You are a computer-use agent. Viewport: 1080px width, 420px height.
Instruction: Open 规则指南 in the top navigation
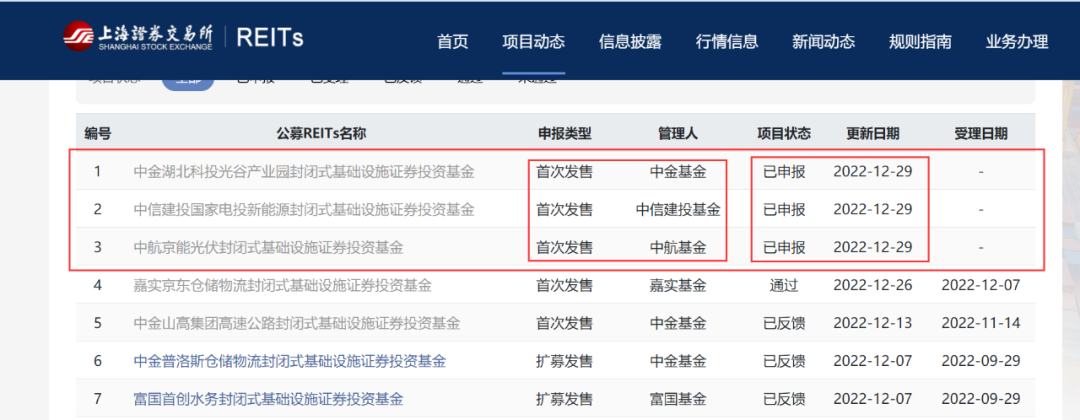click(920, 41)
